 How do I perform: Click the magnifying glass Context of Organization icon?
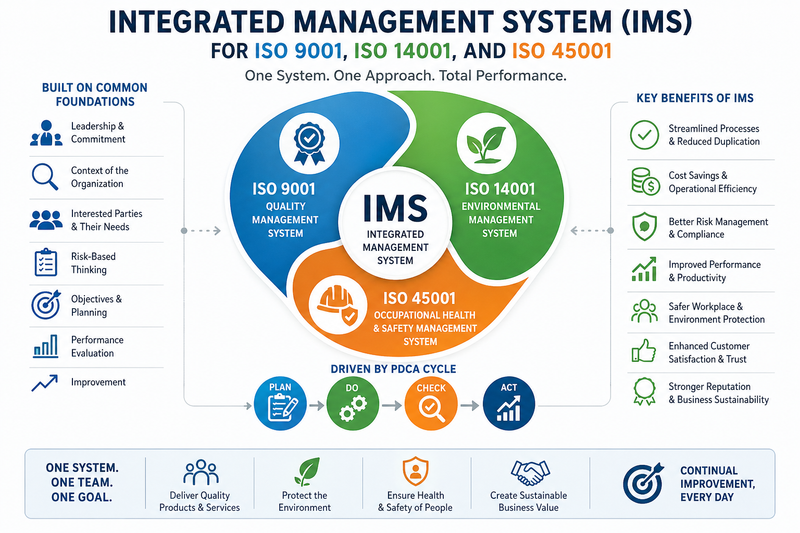coord(45,176)
